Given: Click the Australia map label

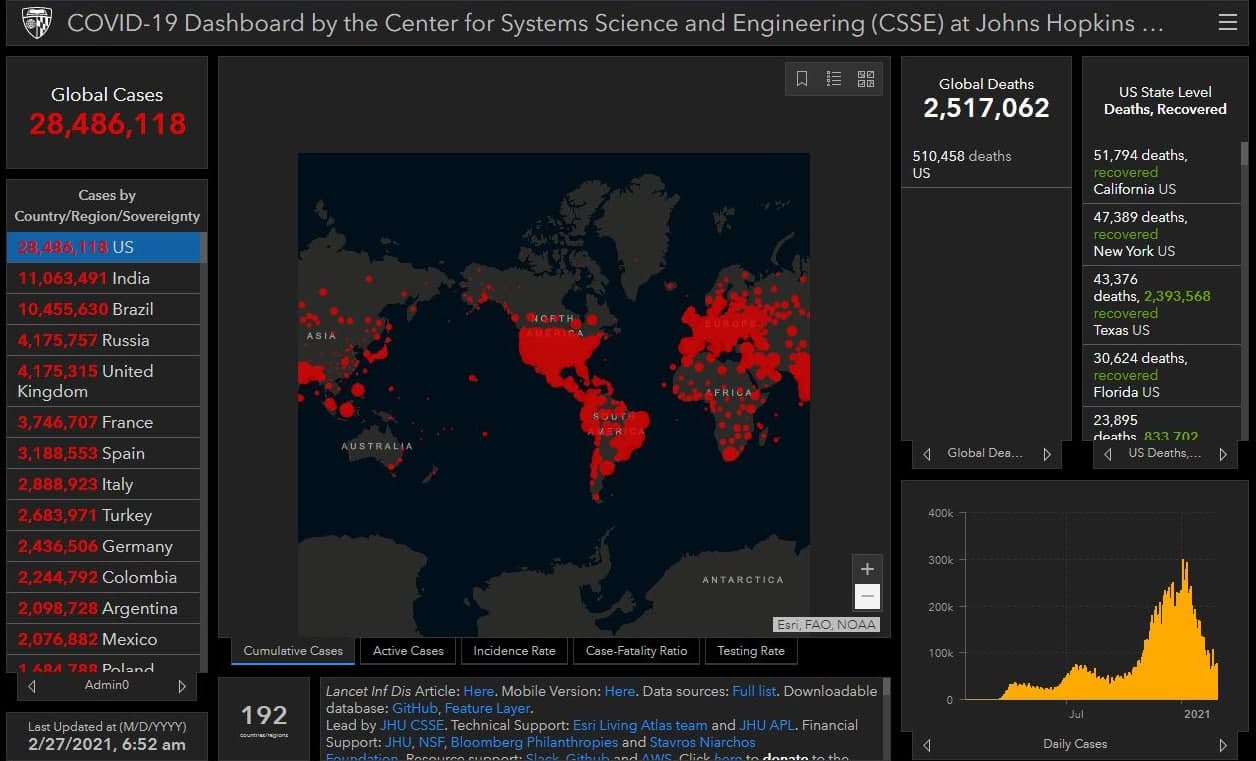Looking at the screenshot, I should (x=377, y=446).
